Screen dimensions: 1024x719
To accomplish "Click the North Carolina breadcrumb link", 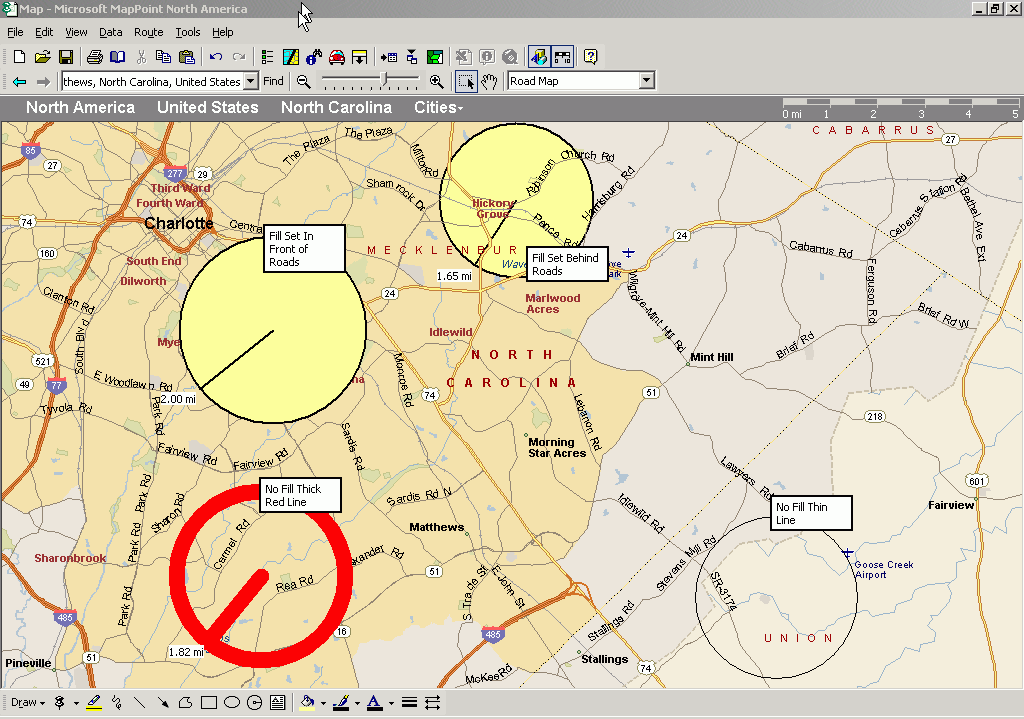I will tap(336, 107).
